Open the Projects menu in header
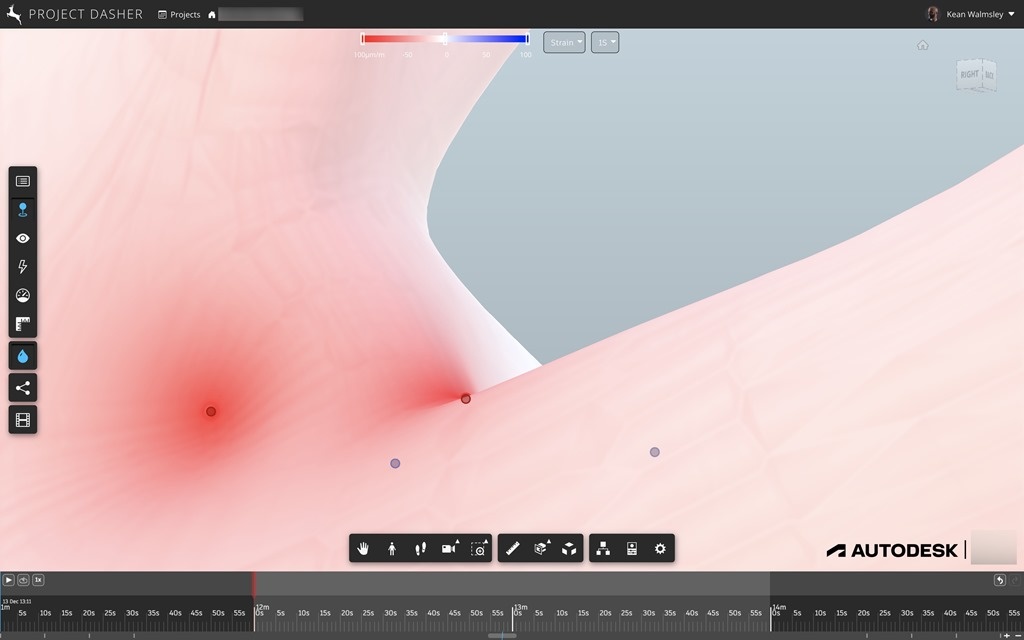This screenshot has height=640, width=1024. pos(179,15)
